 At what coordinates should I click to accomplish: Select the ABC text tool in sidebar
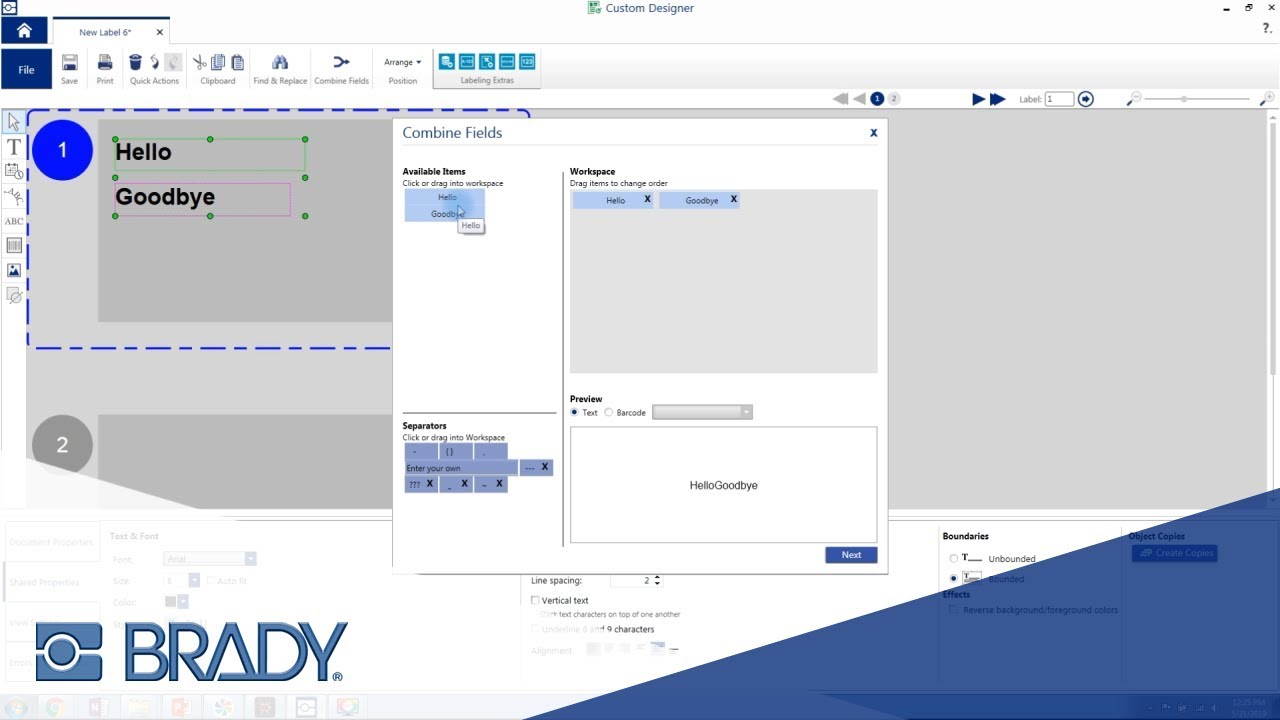click(14, 221)
